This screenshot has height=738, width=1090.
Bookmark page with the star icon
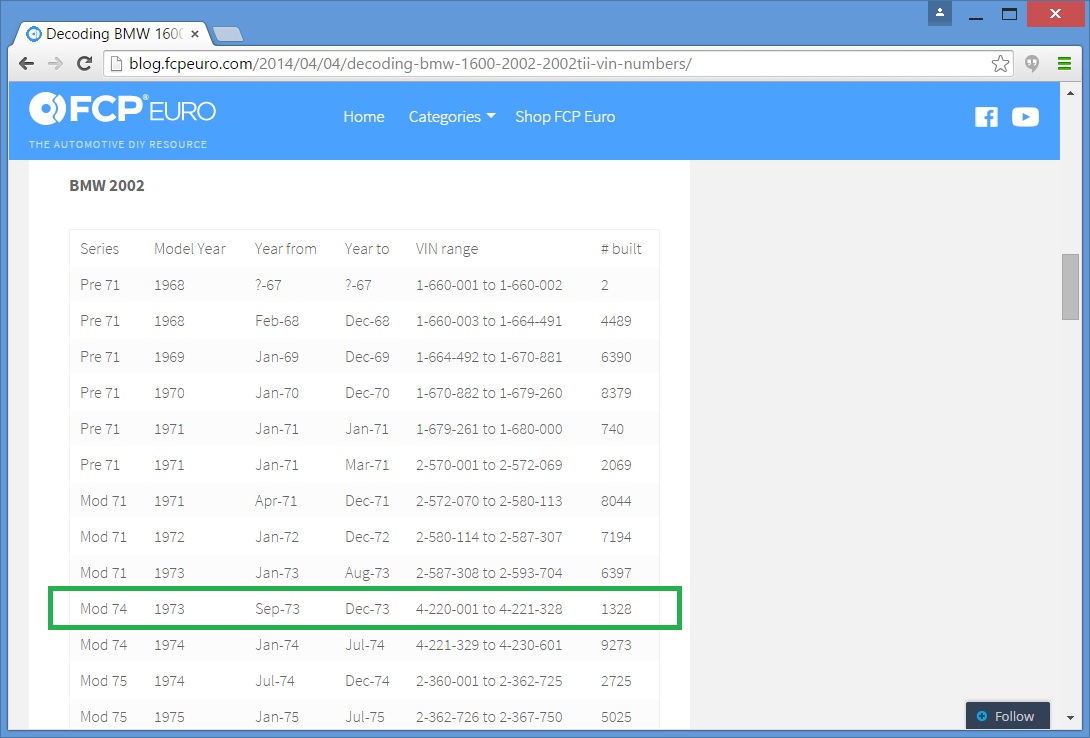(1000, 64)
